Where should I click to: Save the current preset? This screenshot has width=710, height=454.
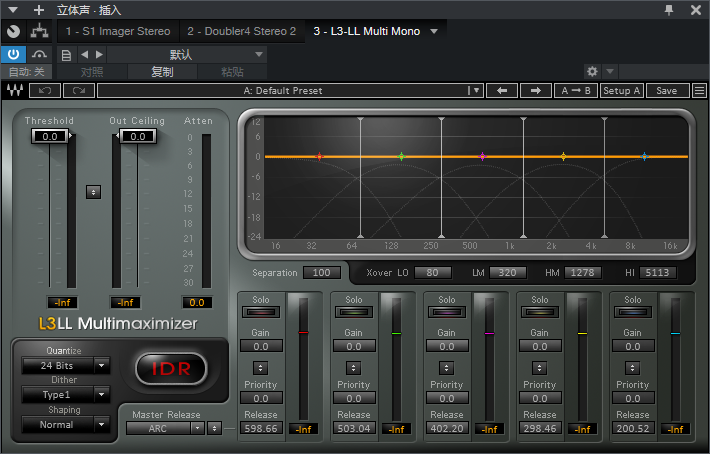667,91
